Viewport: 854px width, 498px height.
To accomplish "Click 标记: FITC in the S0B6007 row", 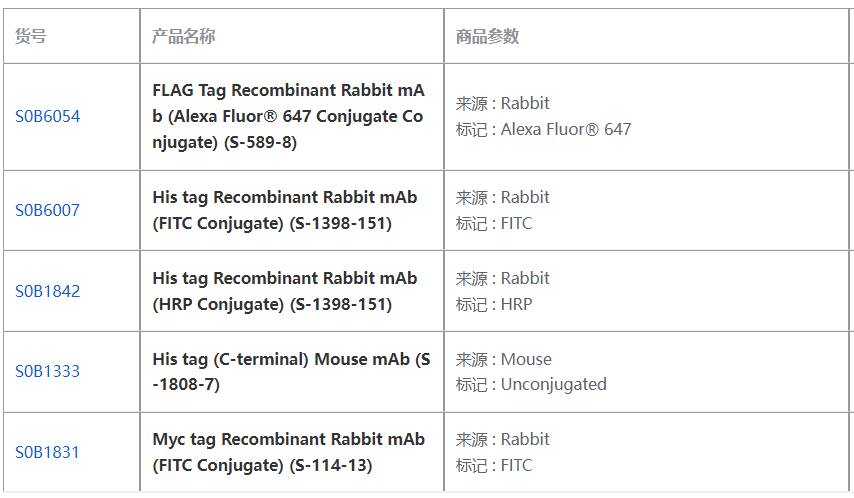I will click(x=494, y=223).
